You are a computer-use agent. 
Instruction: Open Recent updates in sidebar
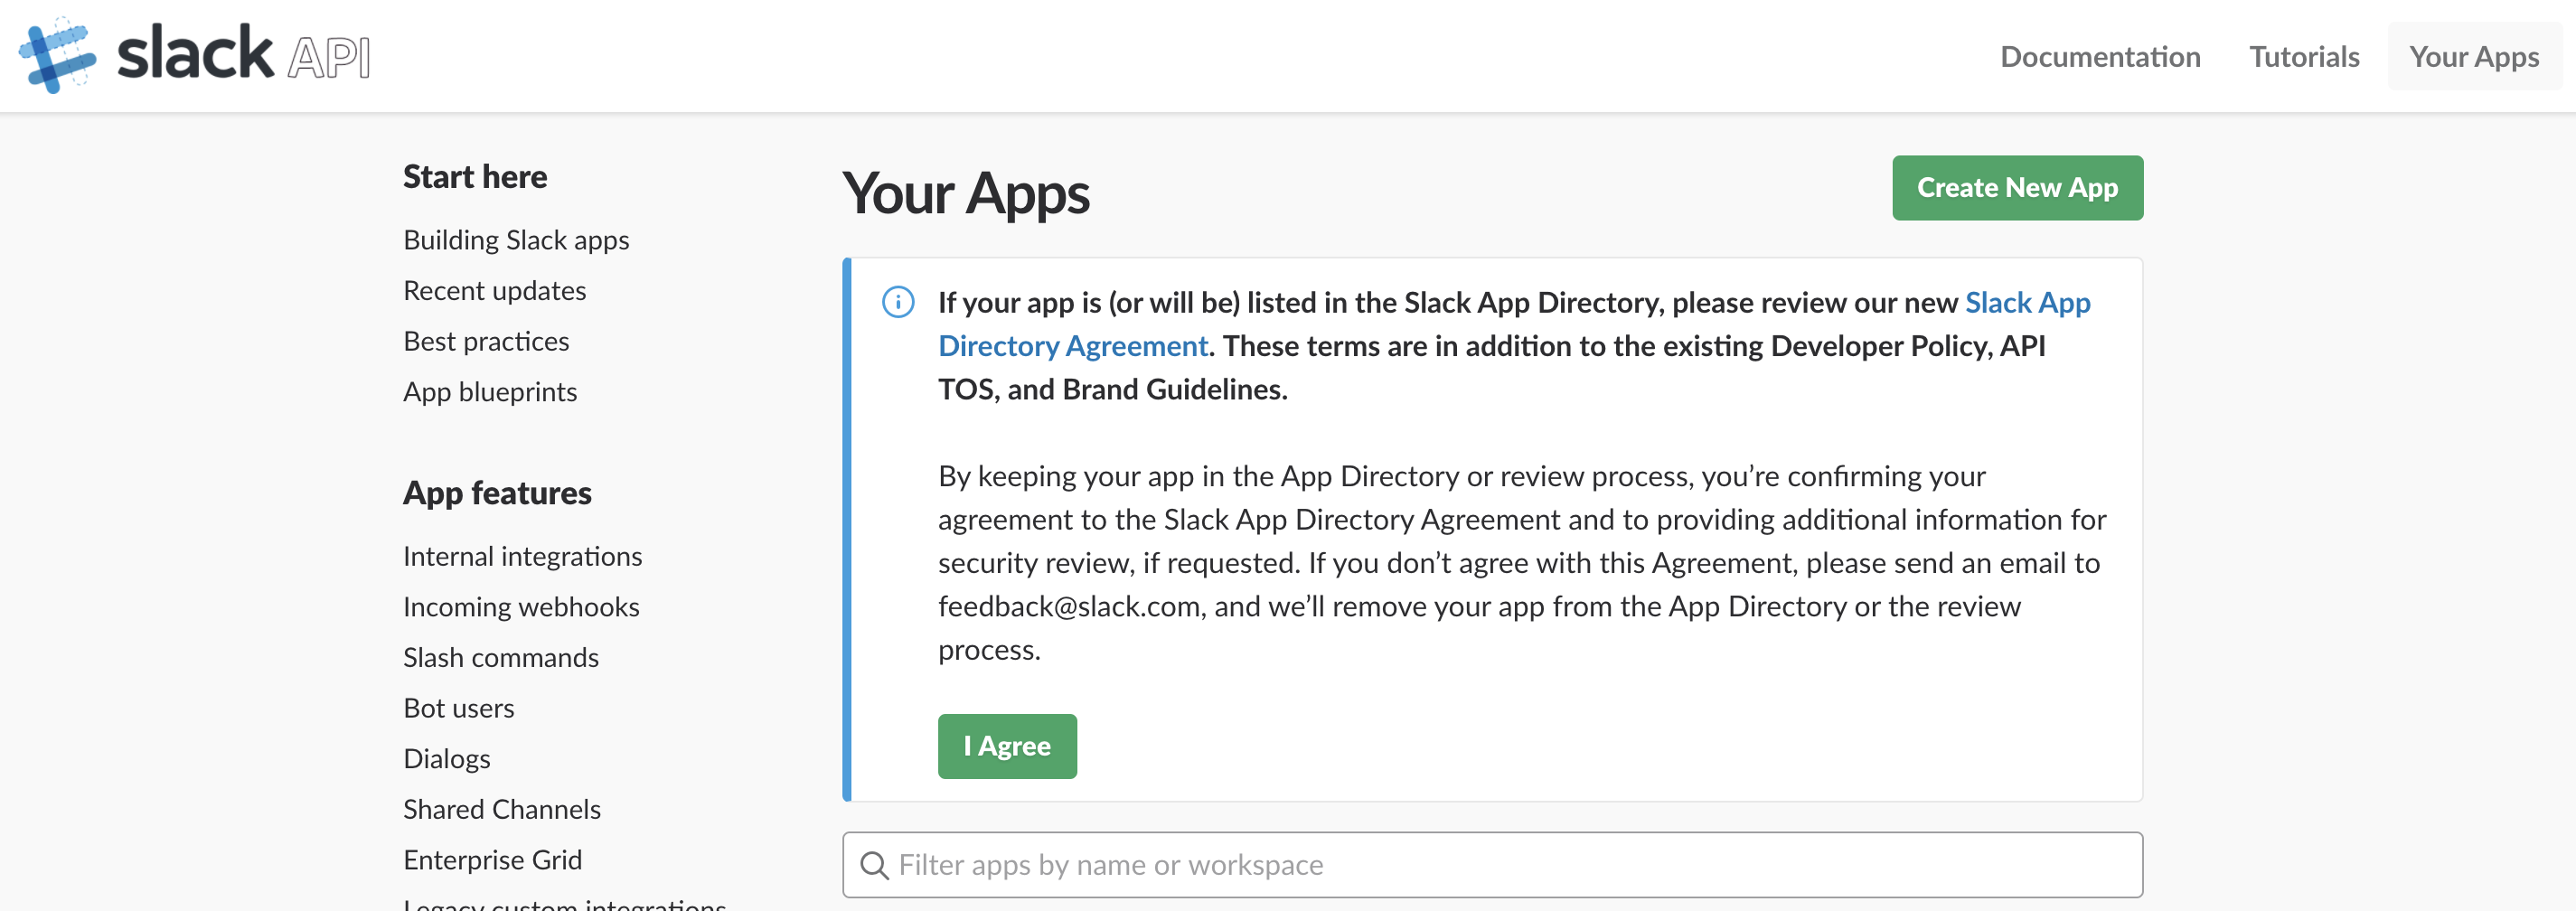click(494, 291)
